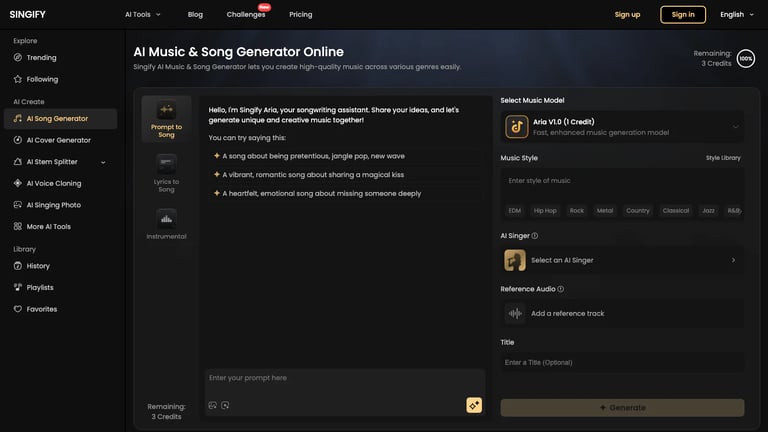Click the AI Stem Splitter icon
The height and width of the screenshot is (432, 768).
point(18,162)
